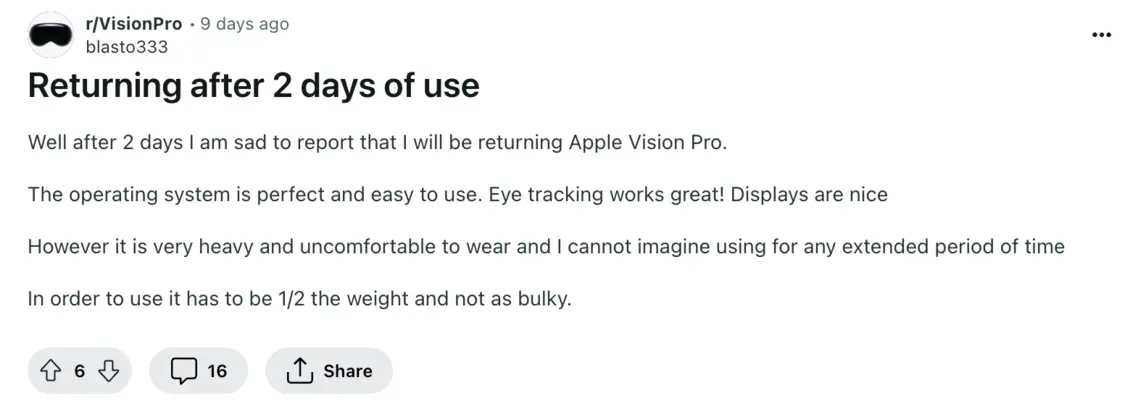Click the words "extended period of time"
This screenshot has height=401, width=1125.
pyautogui.click(x=953, y=247)
